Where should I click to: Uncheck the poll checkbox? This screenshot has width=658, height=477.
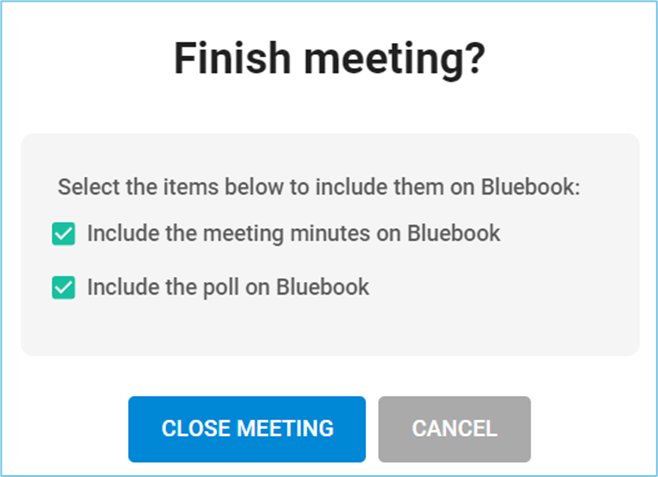click(x=64, y=288)
